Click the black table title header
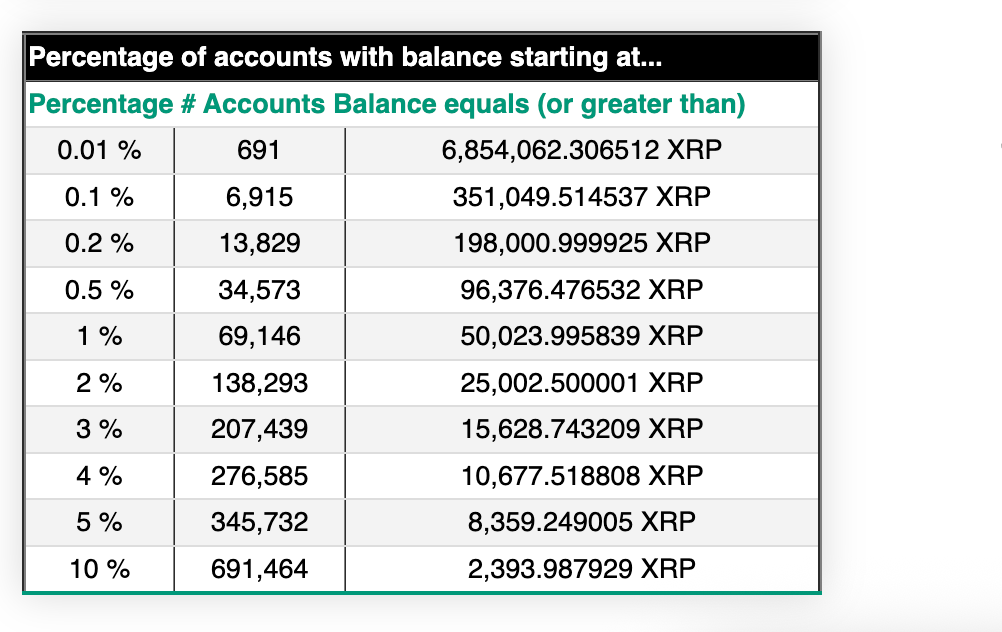This screenshot has height=632, width=1002. pyautogui.click(x=420, y=58)
